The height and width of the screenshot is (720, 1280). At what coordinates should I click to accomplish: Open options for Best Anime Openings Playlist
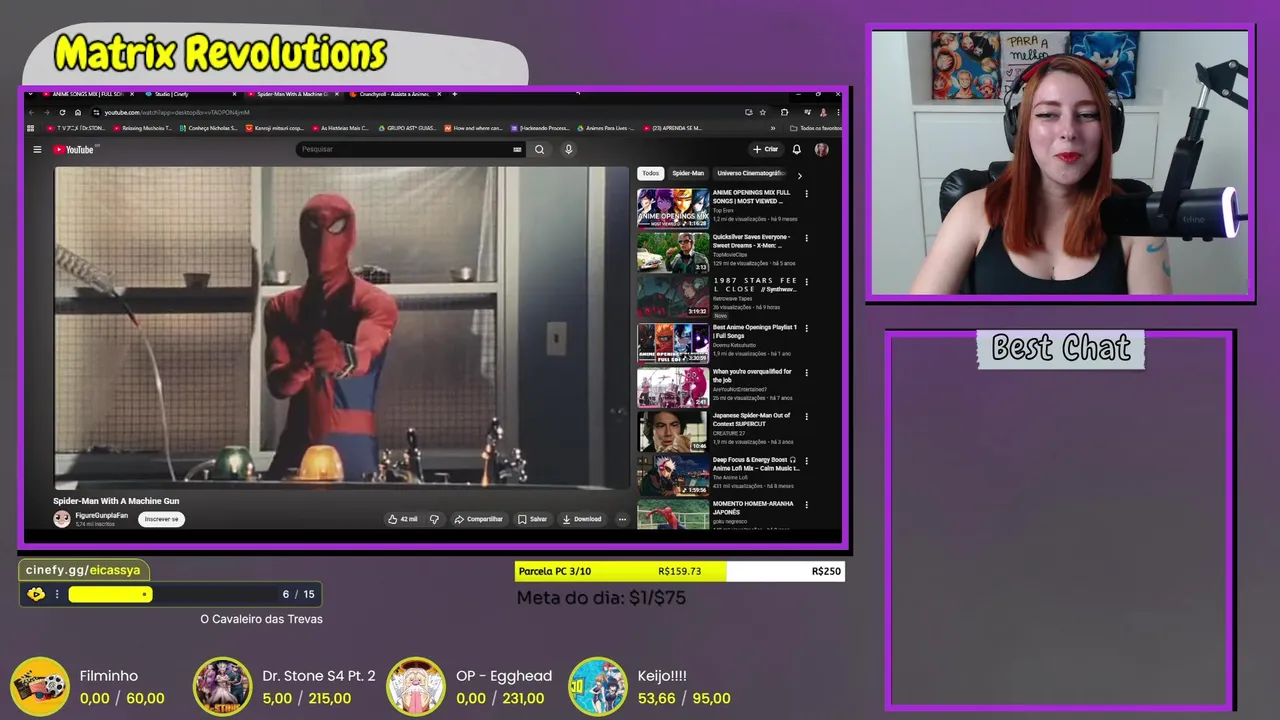coord(806,328)
